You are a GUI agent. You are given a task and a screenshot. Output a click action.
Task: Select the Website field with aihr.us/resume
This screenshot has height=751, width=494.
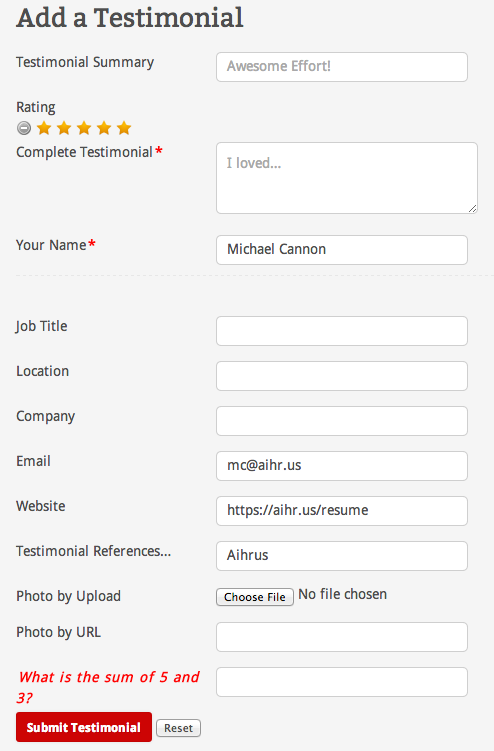(x=342, y=511)
